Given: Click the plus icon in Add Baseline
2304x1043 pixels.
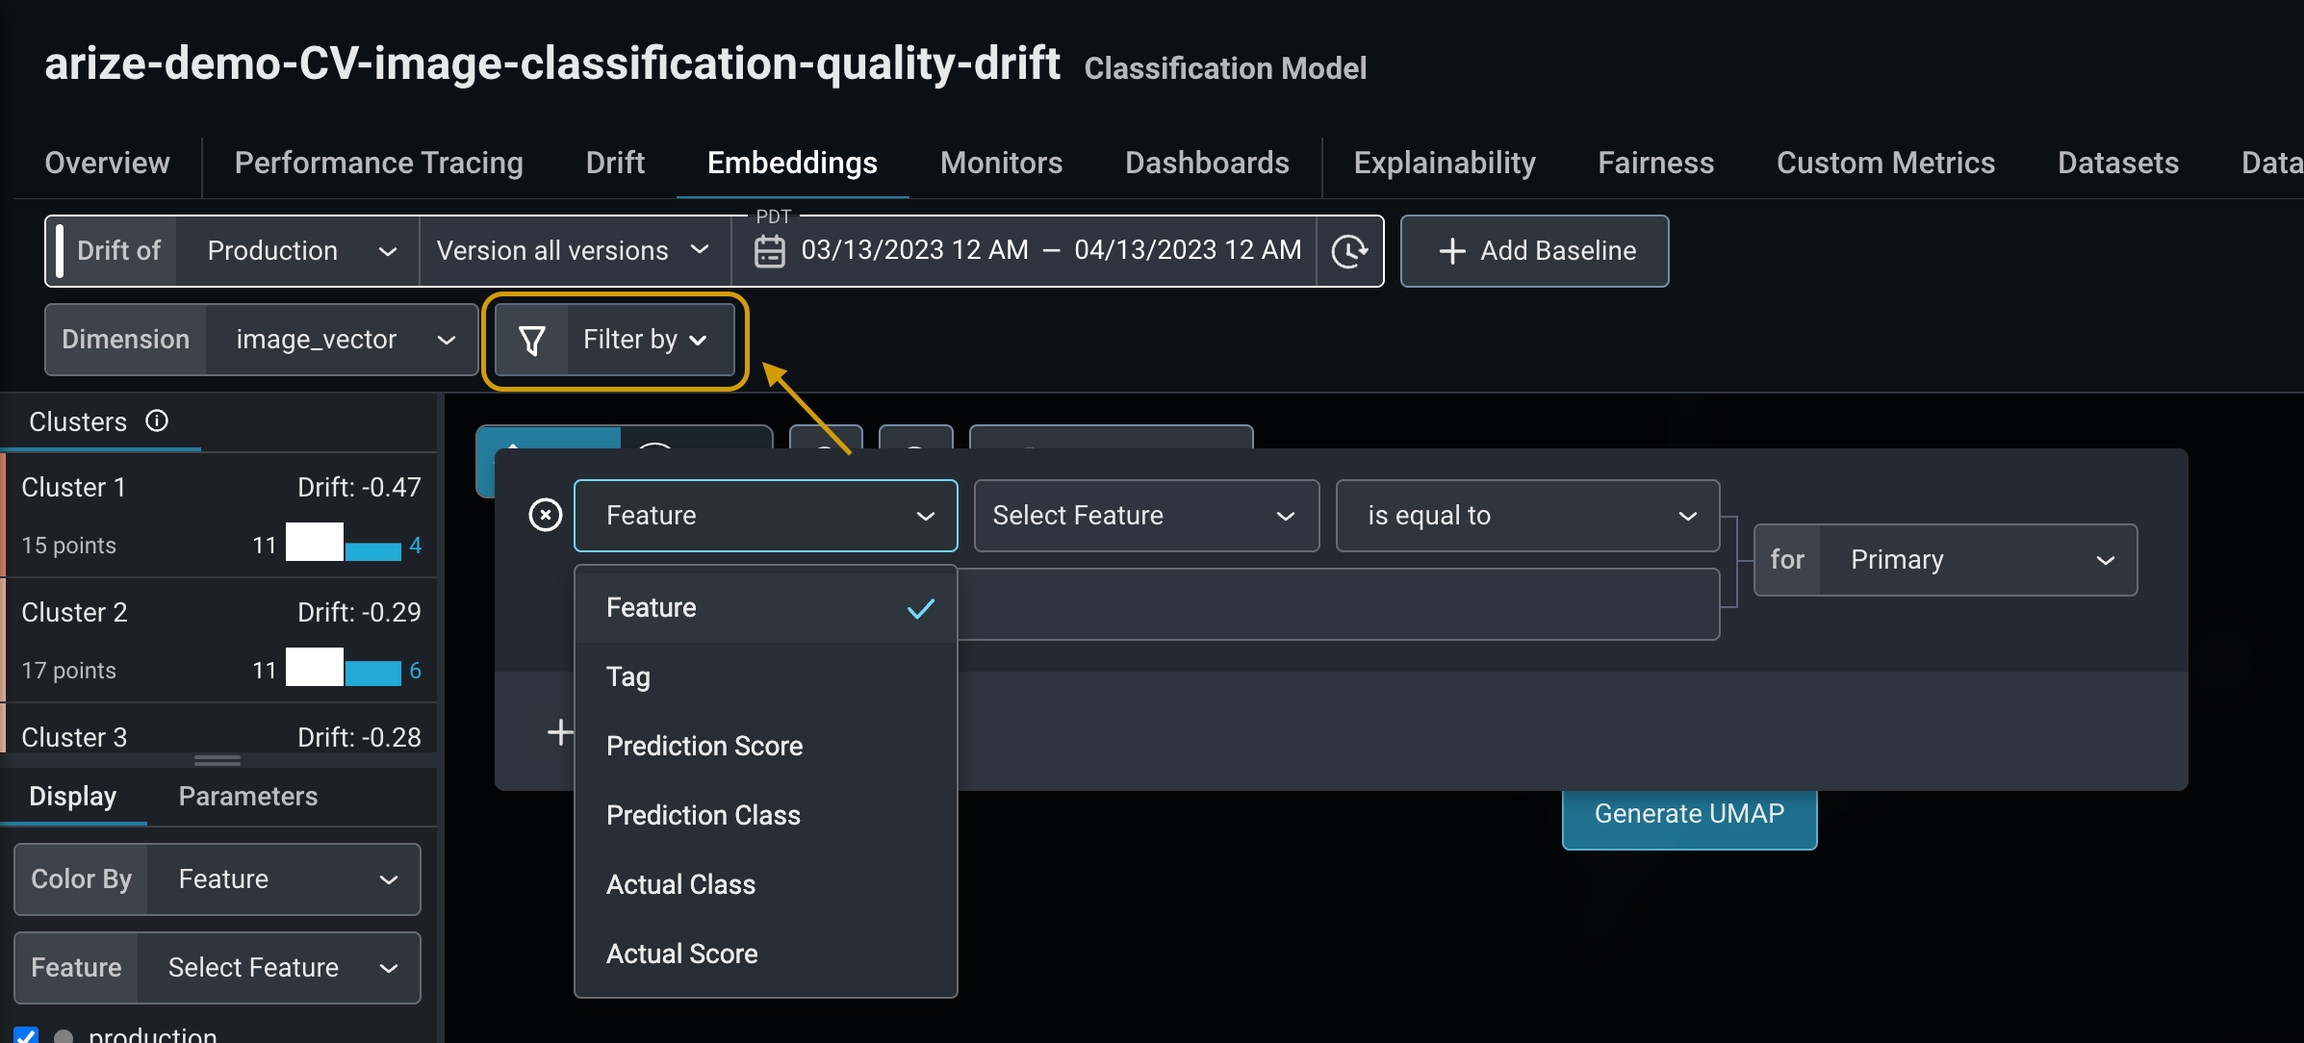Looking at the screenshot, I should coord(1452,251).
